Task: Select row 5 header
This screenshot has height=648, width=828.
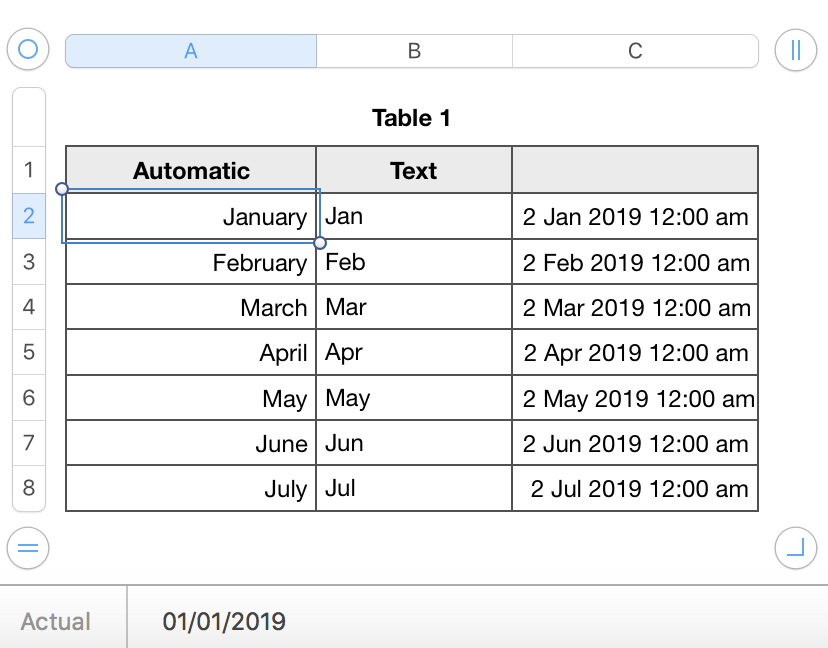Action: 29,352
